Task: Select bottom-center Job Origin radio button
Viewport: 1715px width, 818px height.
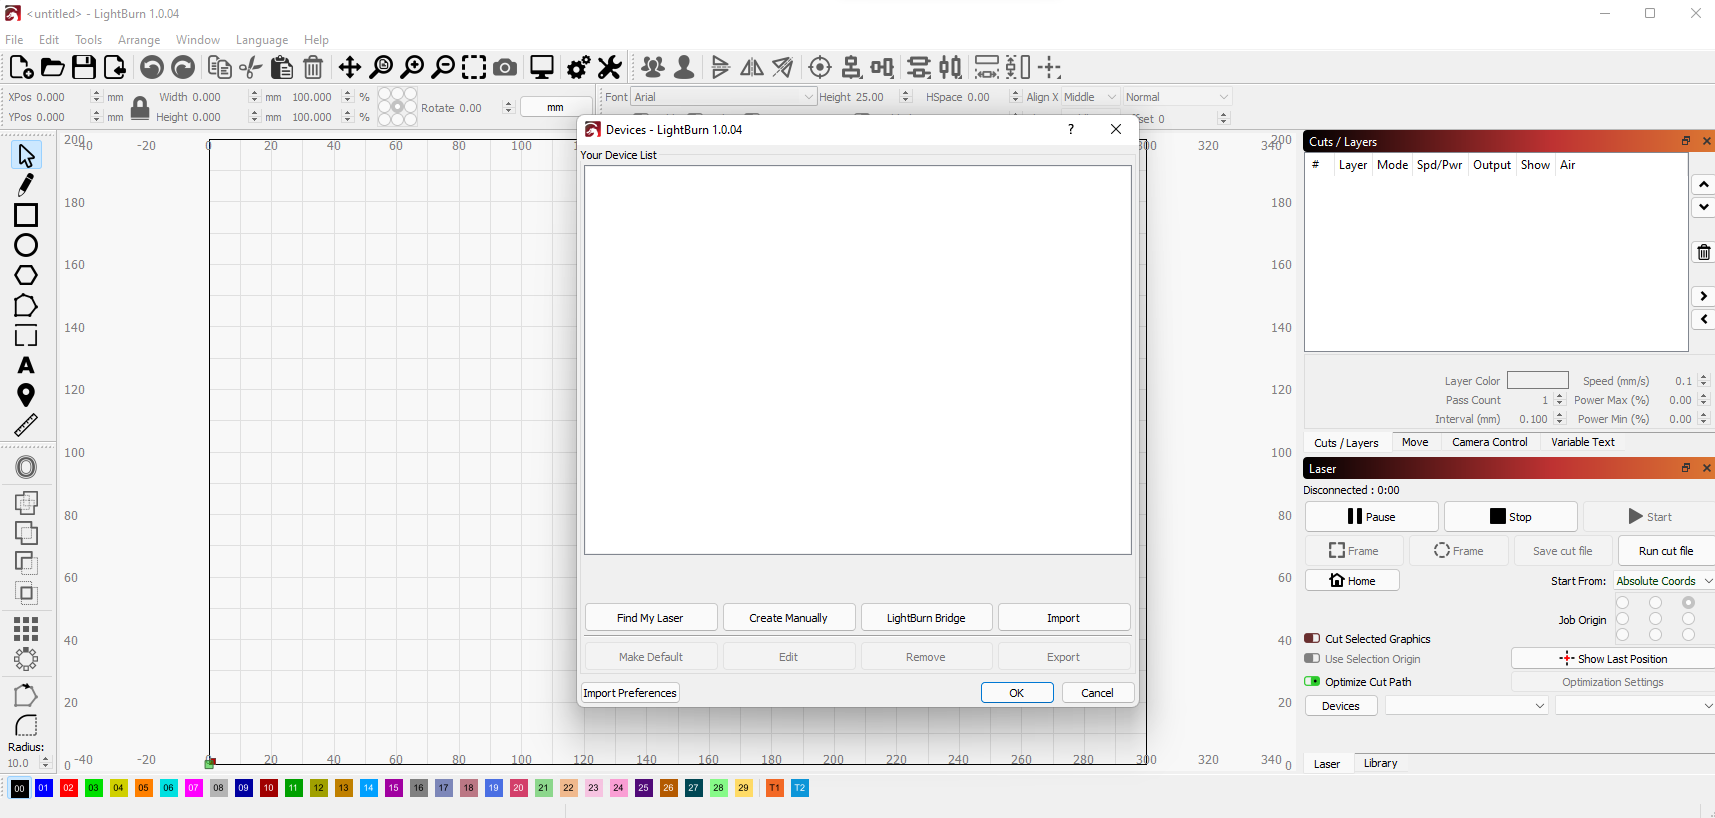Action: pos(1655,634)
